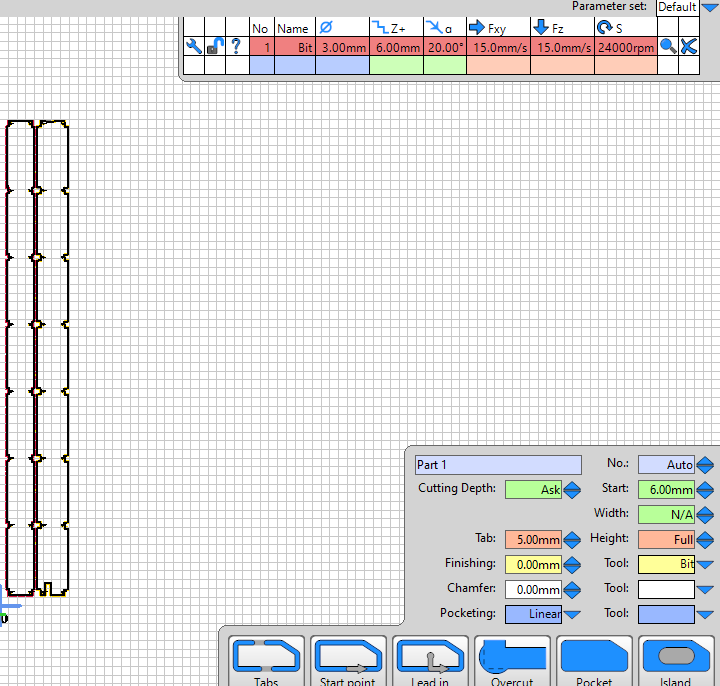Click the Finishing 0.00mm value field
The width and height of the screenshot is (720, 686).
pyautogui.click(x=533, y=564)
